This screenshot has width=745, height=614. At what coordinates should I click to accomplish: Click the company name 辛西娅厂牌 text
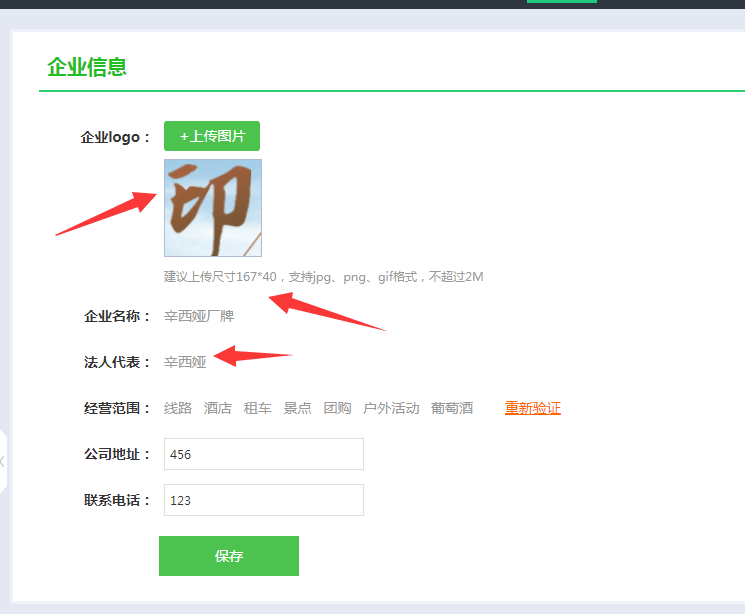click(x=199, y=316)
